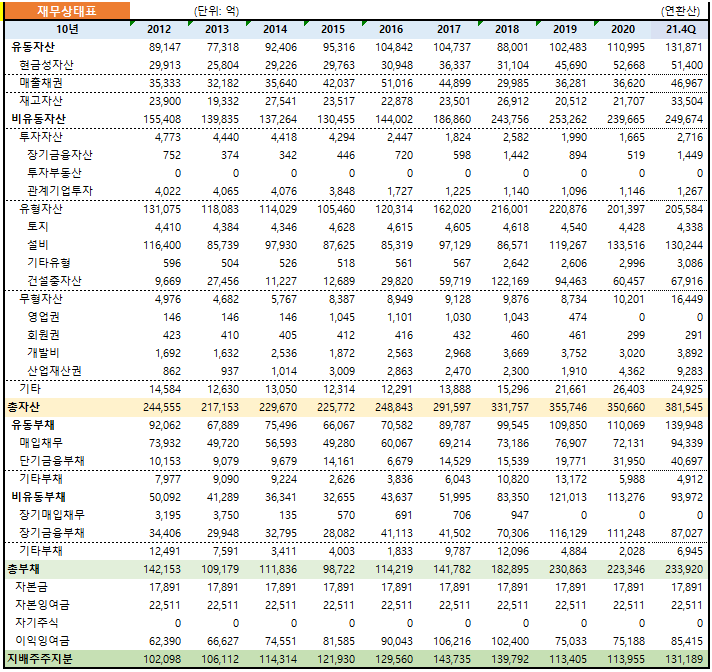Click the 2018 매입채무 value 73,186
The height and width of the screenshot is (672, 712).
513,443
